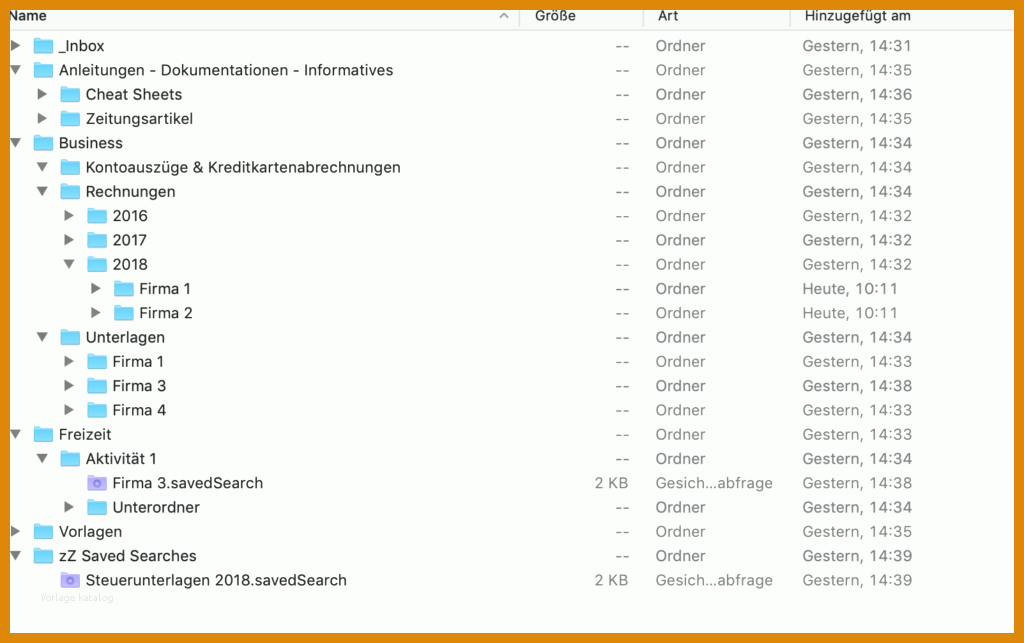This screenshot has width=1024, height=643.
Task: Expand Firma 4 folder using its triangle
Action: pyautogui.click(x=69, y=410)
